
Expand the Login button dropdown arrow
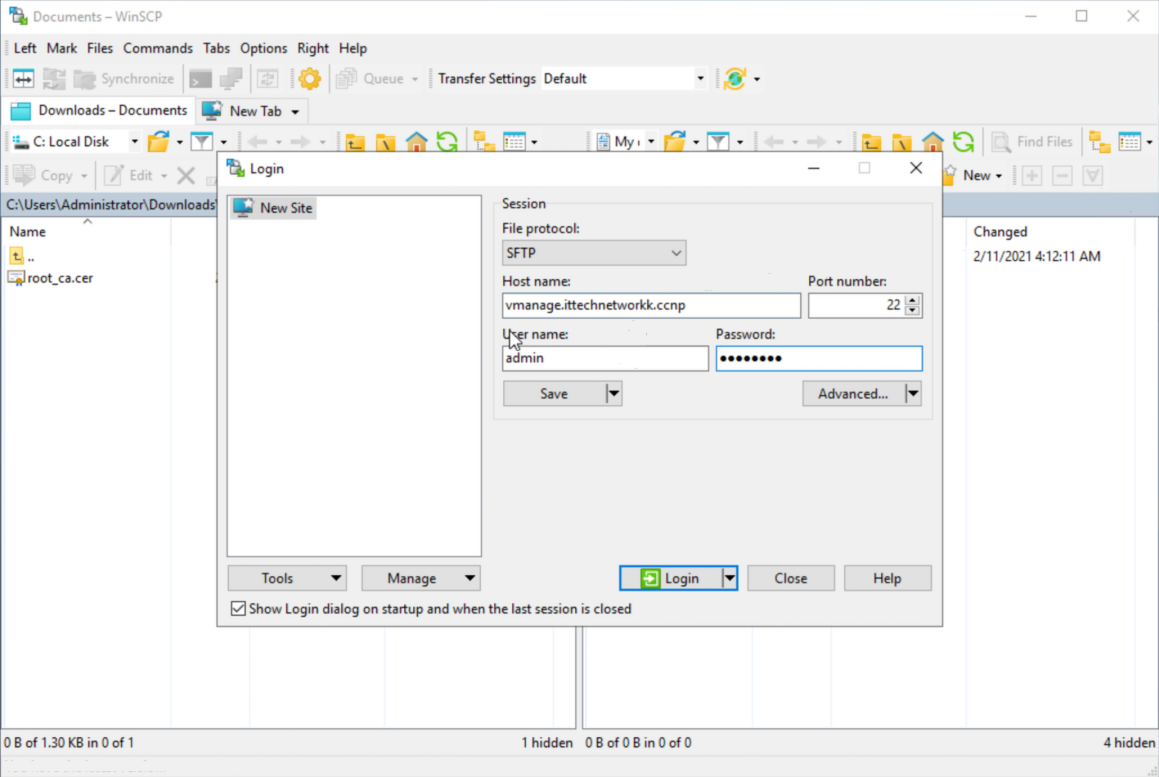point(730,578)
